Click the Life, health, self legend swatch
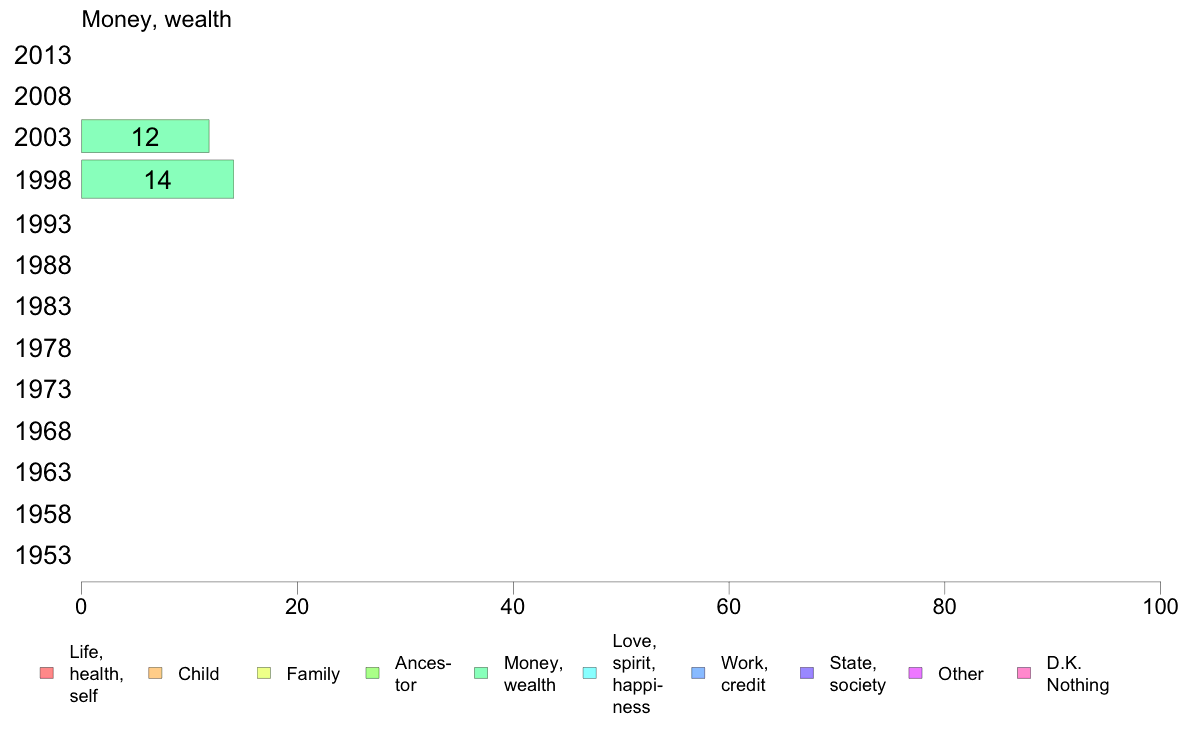The image size is (1188, 736). click(x=47, y=673)
